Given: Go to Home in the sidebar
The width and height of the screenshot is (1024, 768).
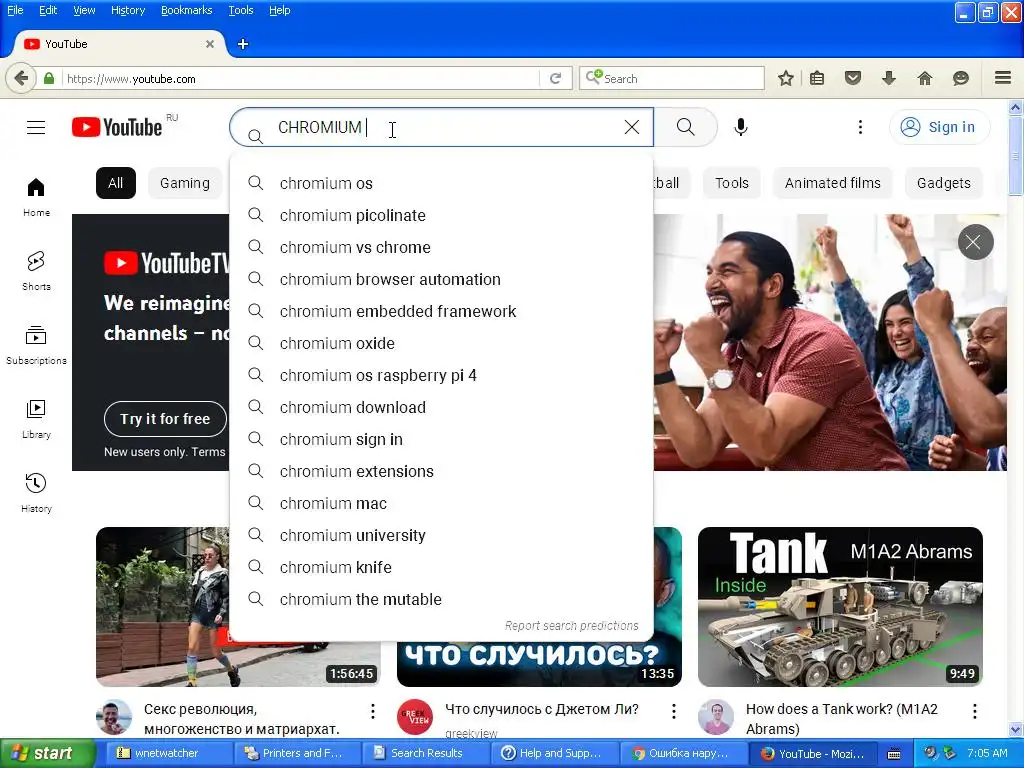Looking at the screenshot, I should [36, 197].
